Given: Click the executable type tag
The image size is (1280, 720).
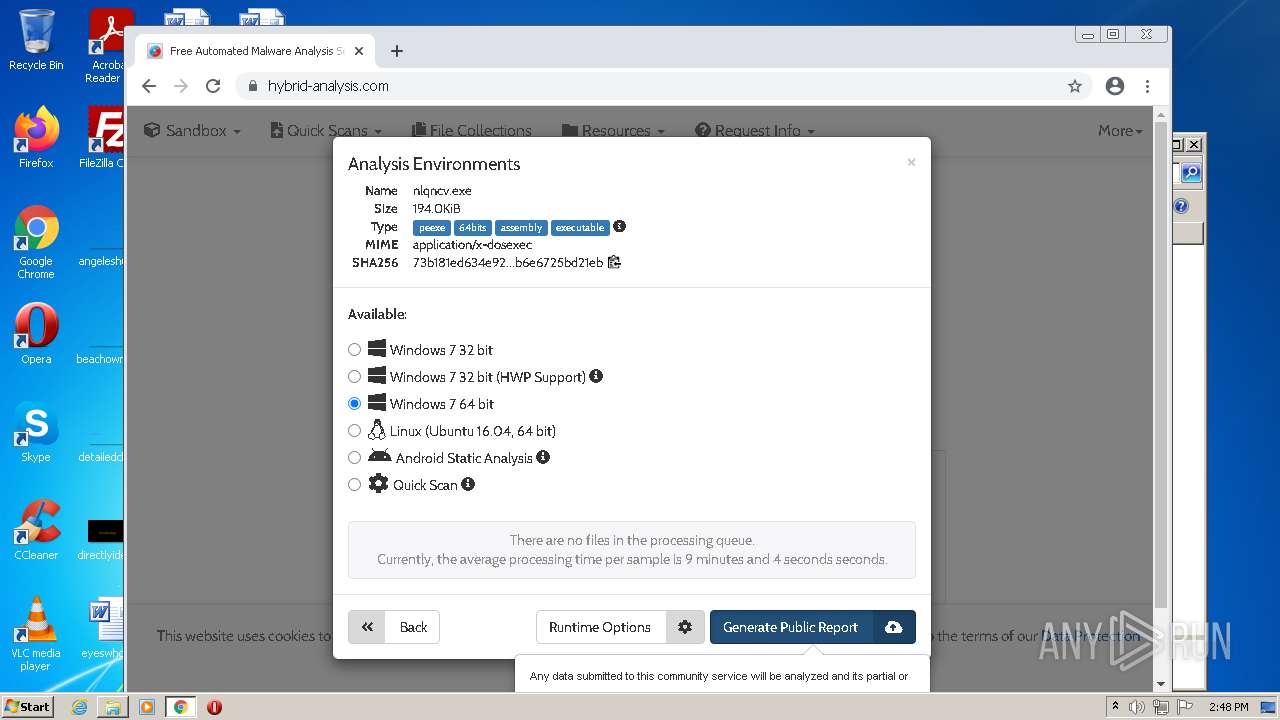Looking at the screenshot, I should [x=580, y=228].
